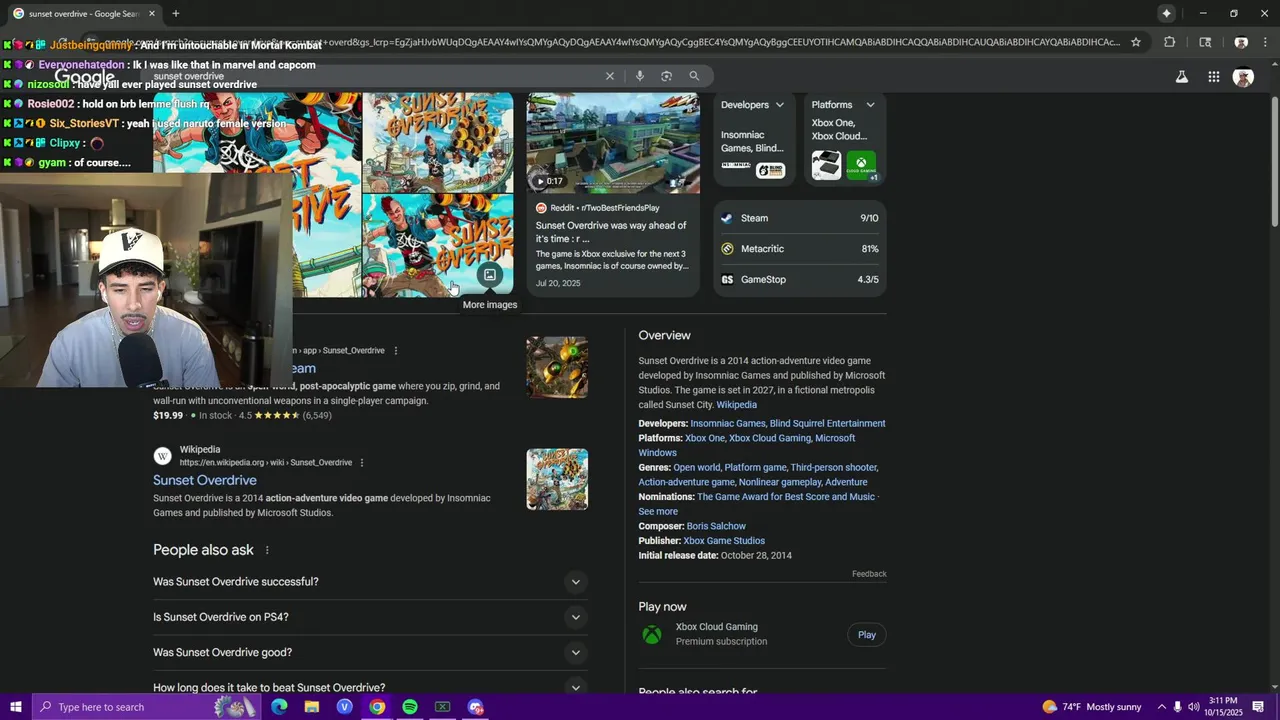Image resolution: width=1280 pixels, height=720 pixels.
Task: Open File Explorer from the taskbar
Action: click(312, 707)
